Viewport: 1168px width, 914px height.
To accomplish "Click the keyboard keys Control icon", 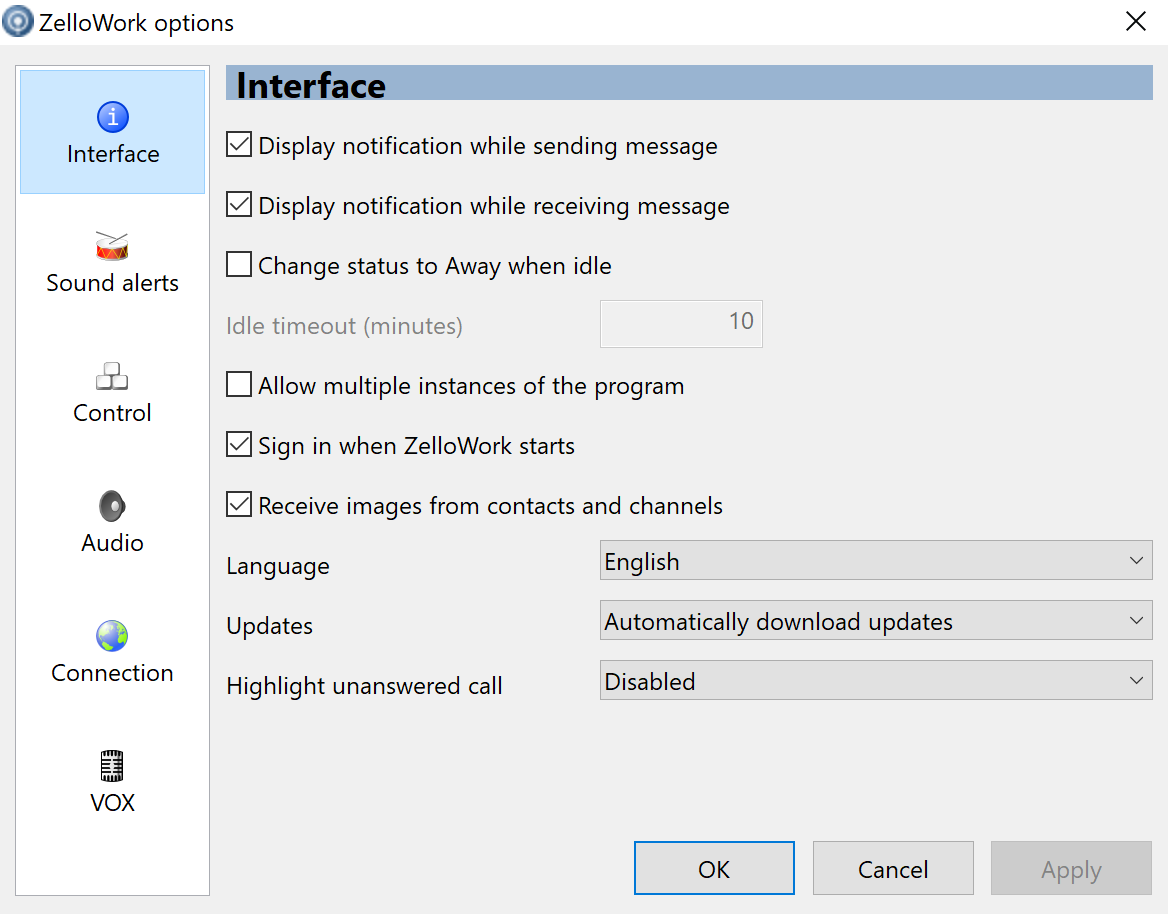I will pyautogui.click(x=112, y=376).
